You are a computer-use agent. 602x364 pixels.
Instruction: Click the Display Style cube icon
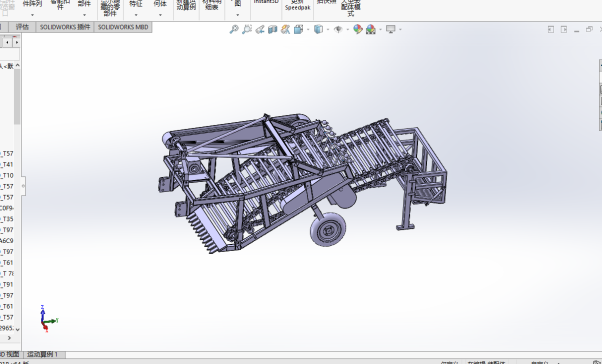pos(318,29)
